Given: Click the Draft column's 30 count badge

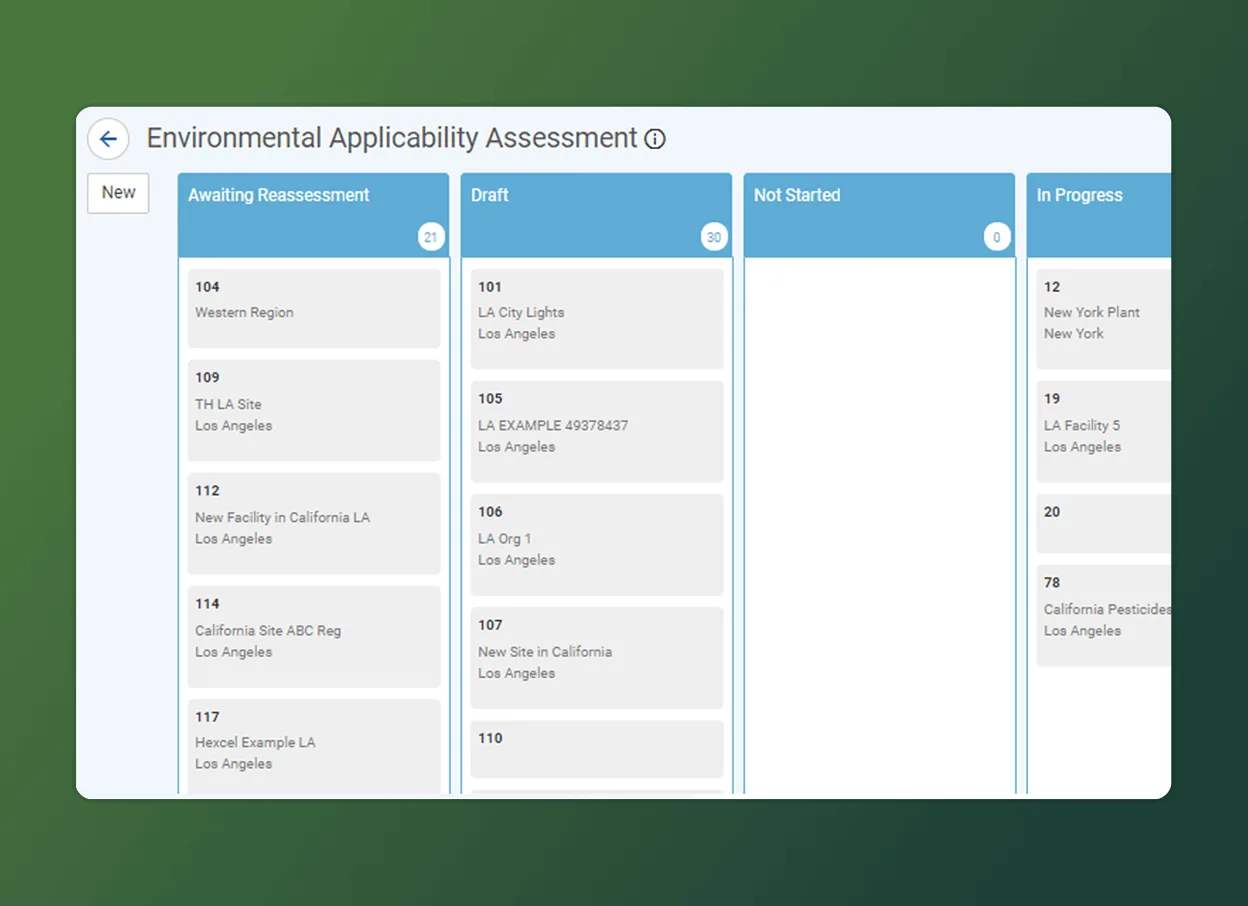Looking at the screenshot, I should 714,237.
